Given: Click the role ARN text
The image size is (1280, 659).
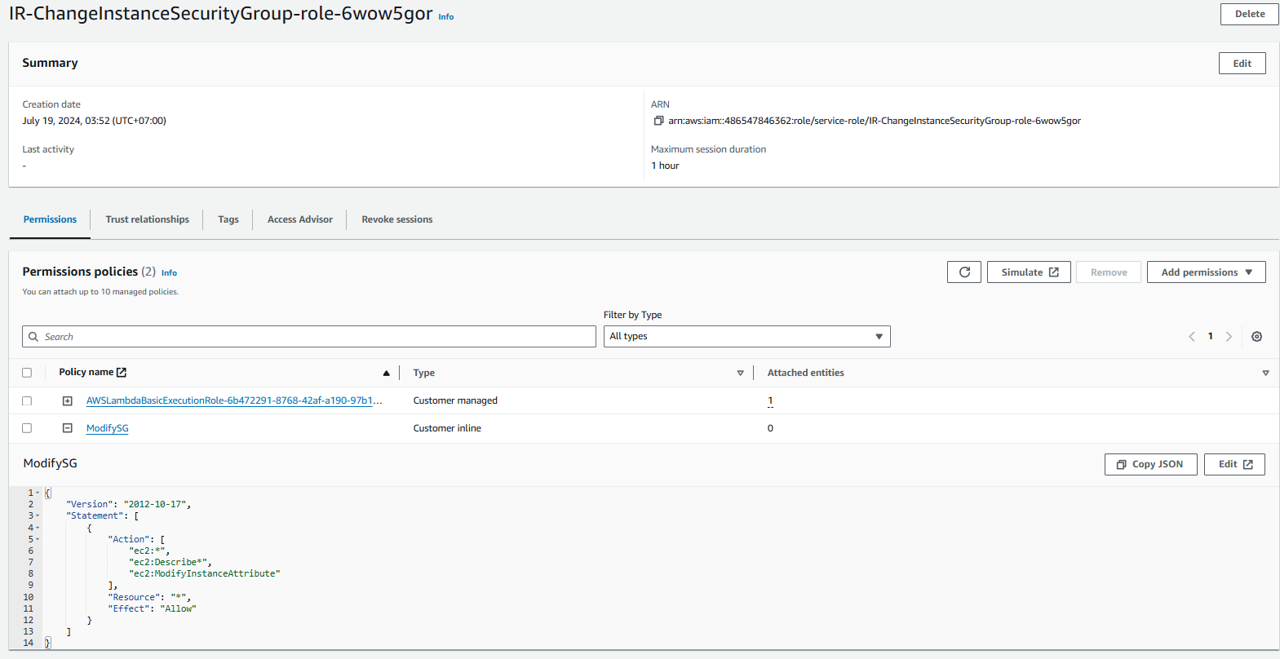Looking at the screenshot, I should click(874, 121).
